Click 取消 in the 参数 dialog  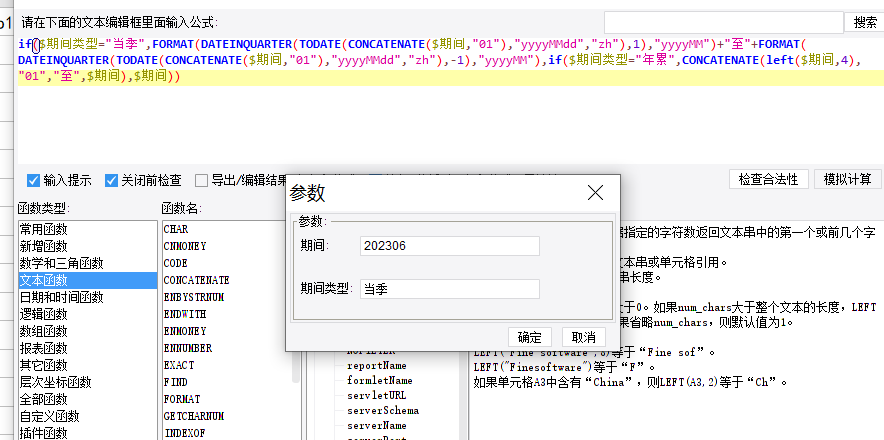(584, 337)
